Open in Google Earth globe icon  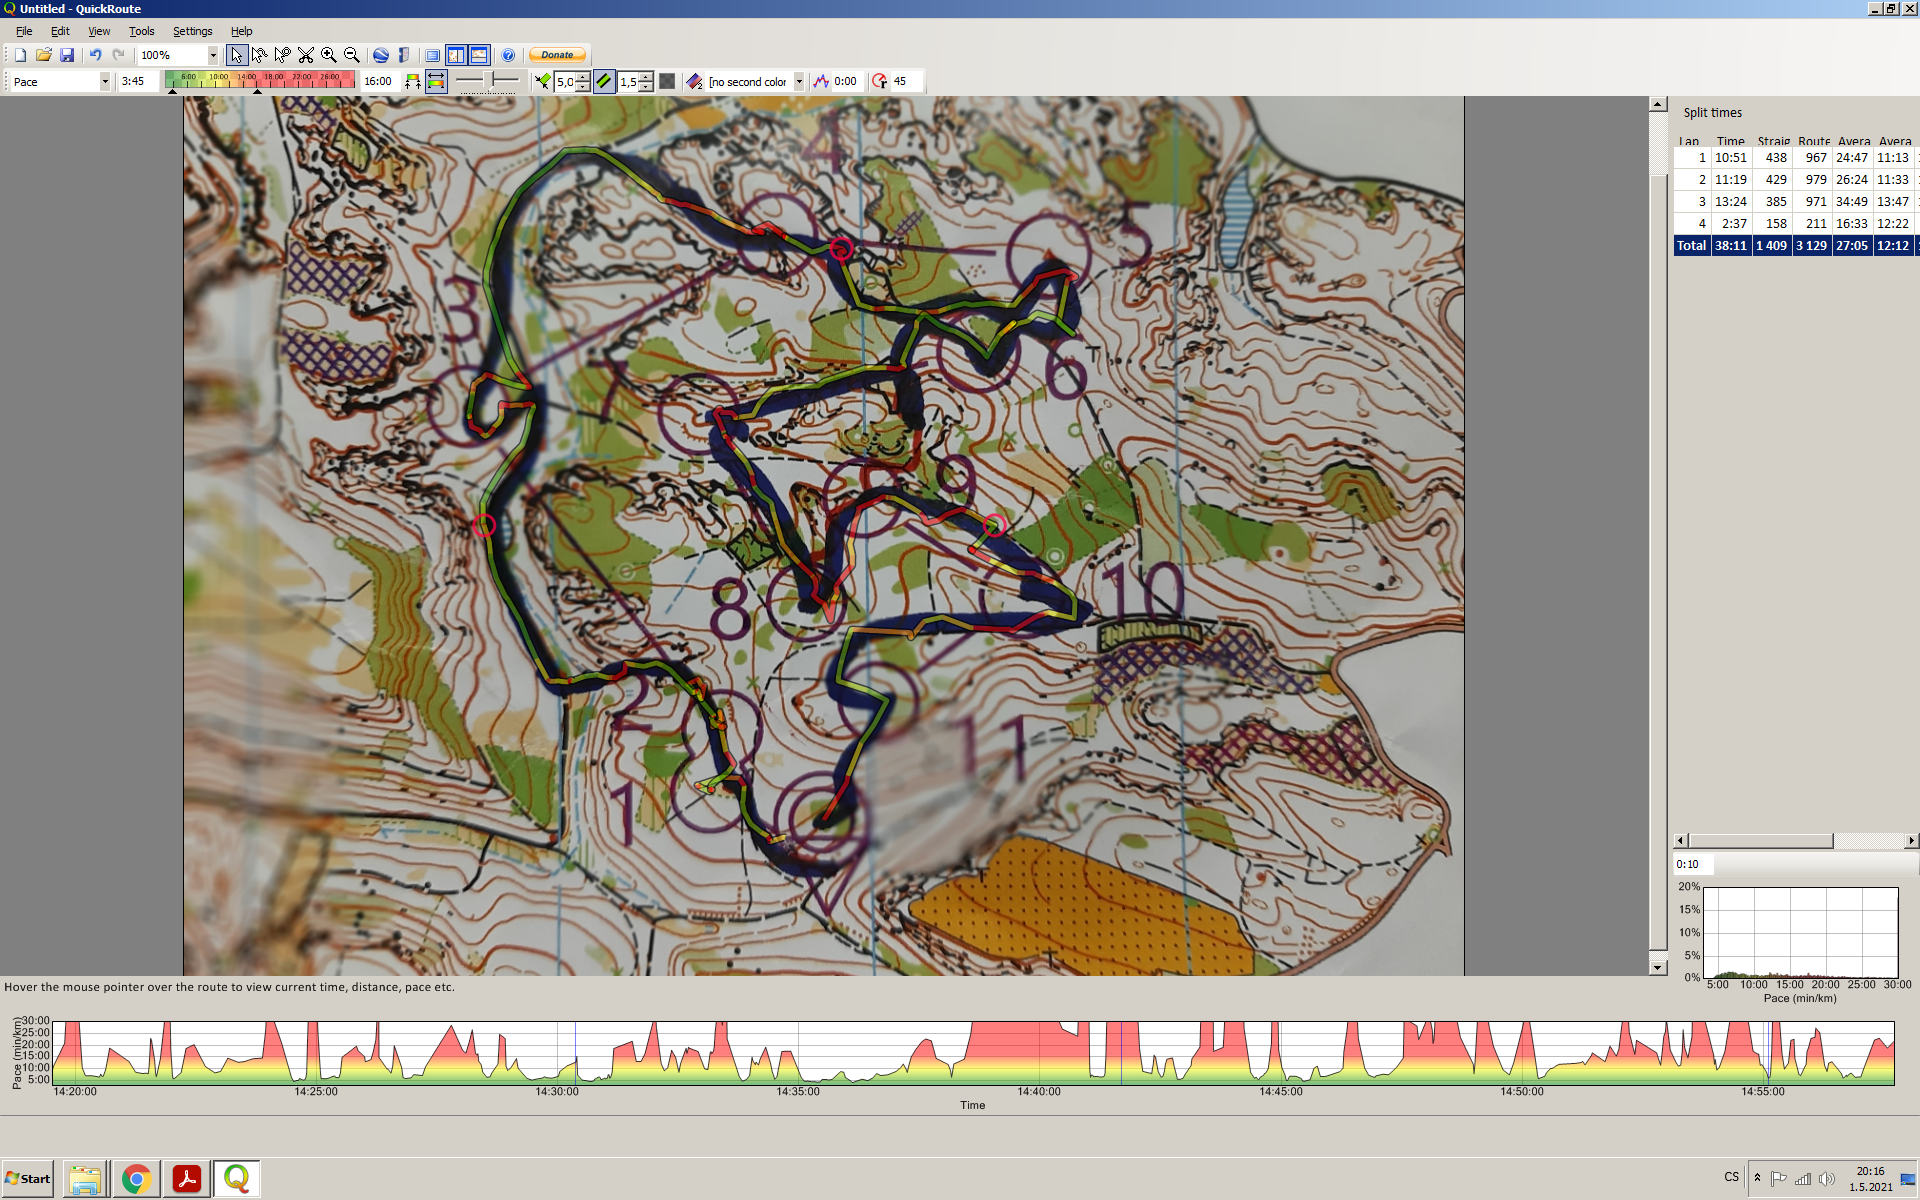381,55
